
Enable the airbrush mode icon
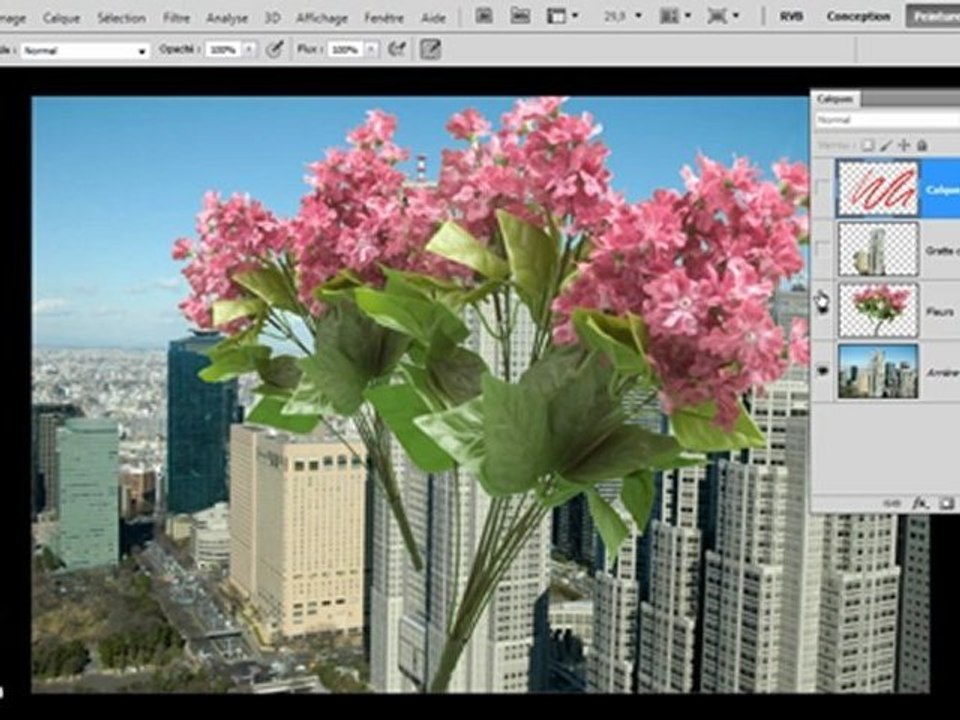pos(397,49)
